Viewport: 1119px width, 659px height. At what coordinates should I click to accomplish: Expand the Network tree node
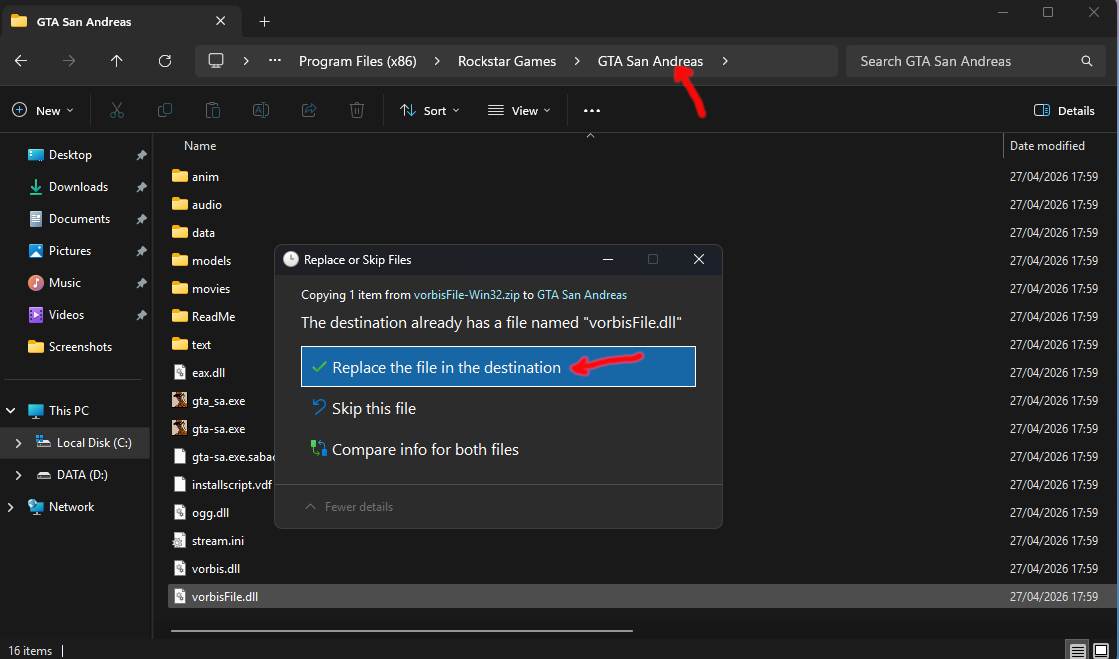tap(11, 507)
